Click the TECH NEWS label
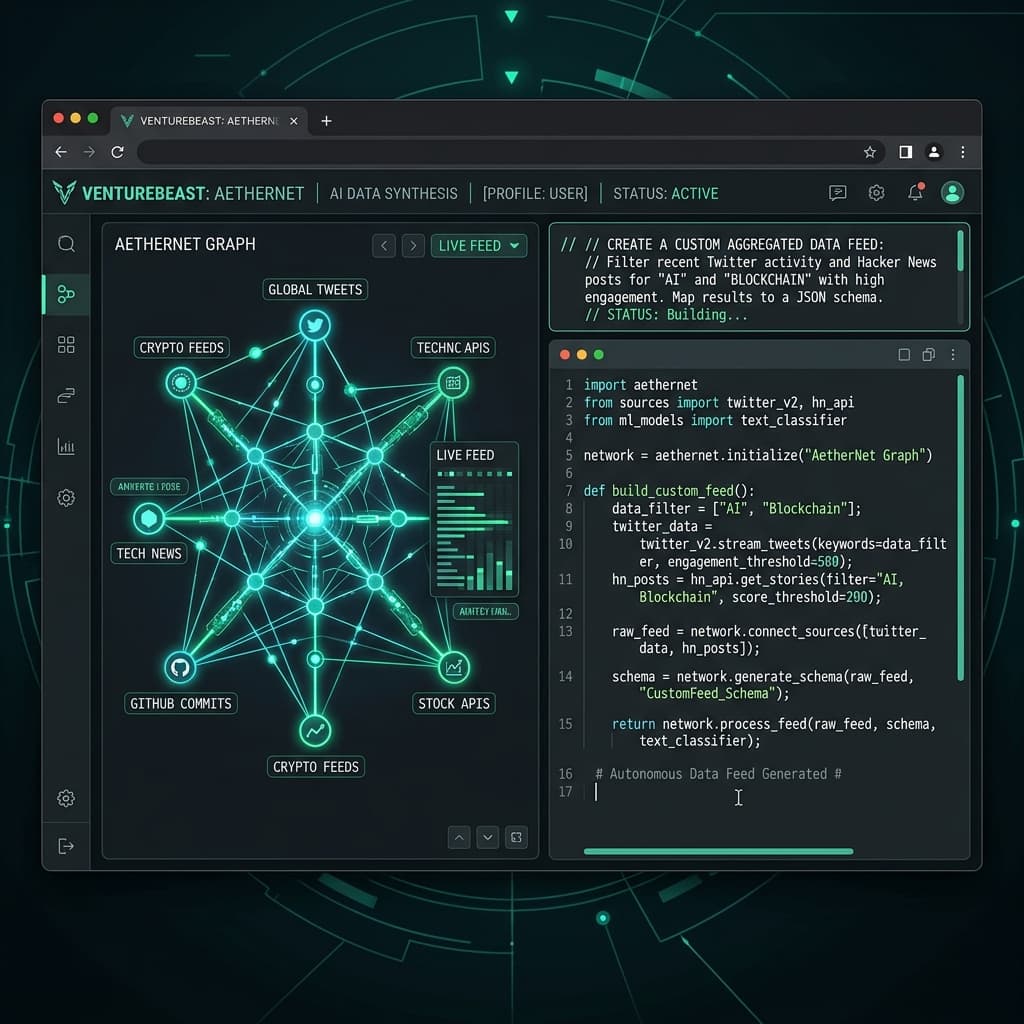Image resolution: width=1024 pixels, height=1024 pixels. pyautogui.click(x=149, y=553)
